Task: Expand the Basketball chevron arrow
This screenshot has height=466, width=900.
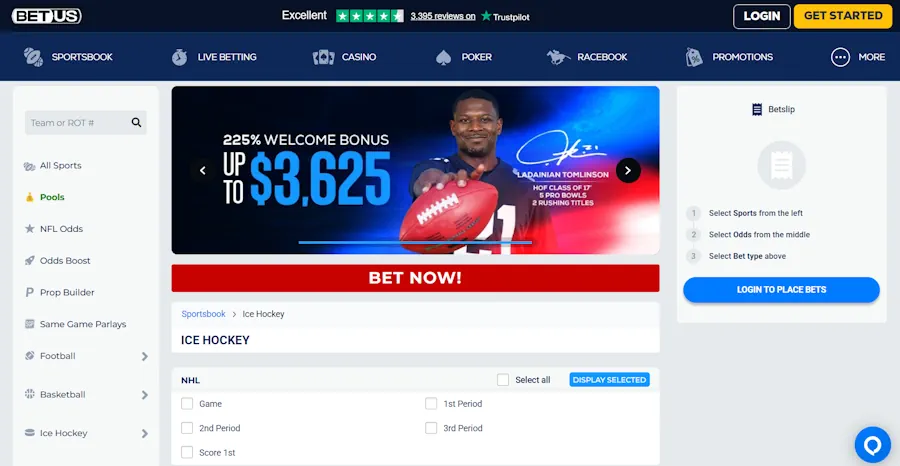Action: pyautogui.click(x=145, y=395)
